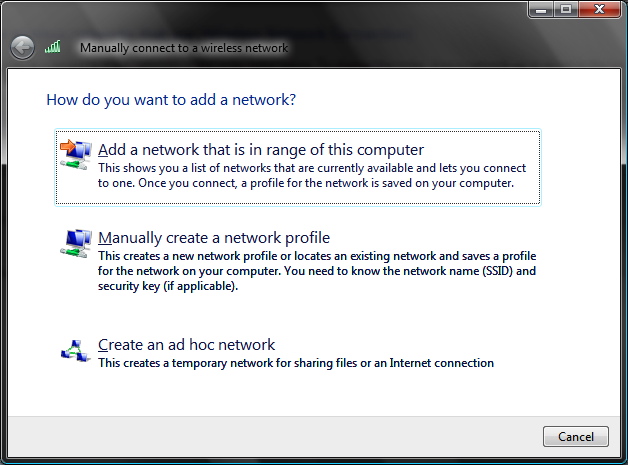Minimize the wireless network wizard window
Viewport: 628px width, 465px height.
pos(542,9)
